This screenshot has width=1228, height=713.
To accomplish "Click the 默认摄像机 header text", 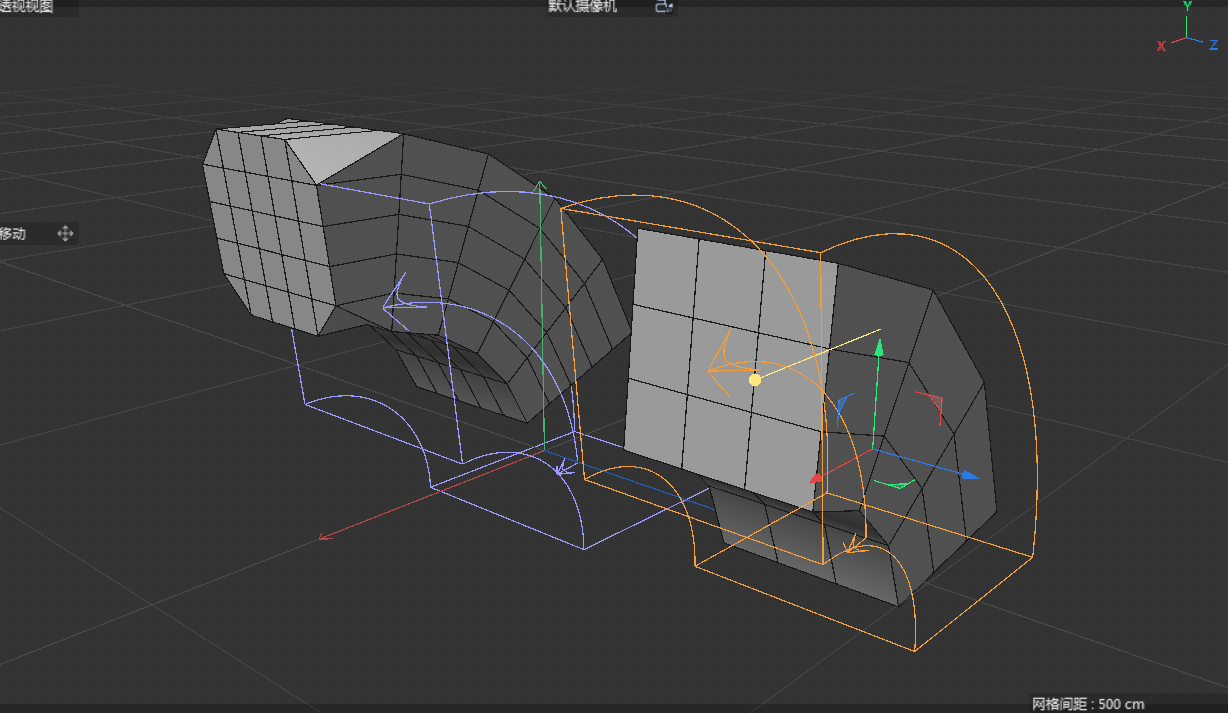I will [580, 7].
